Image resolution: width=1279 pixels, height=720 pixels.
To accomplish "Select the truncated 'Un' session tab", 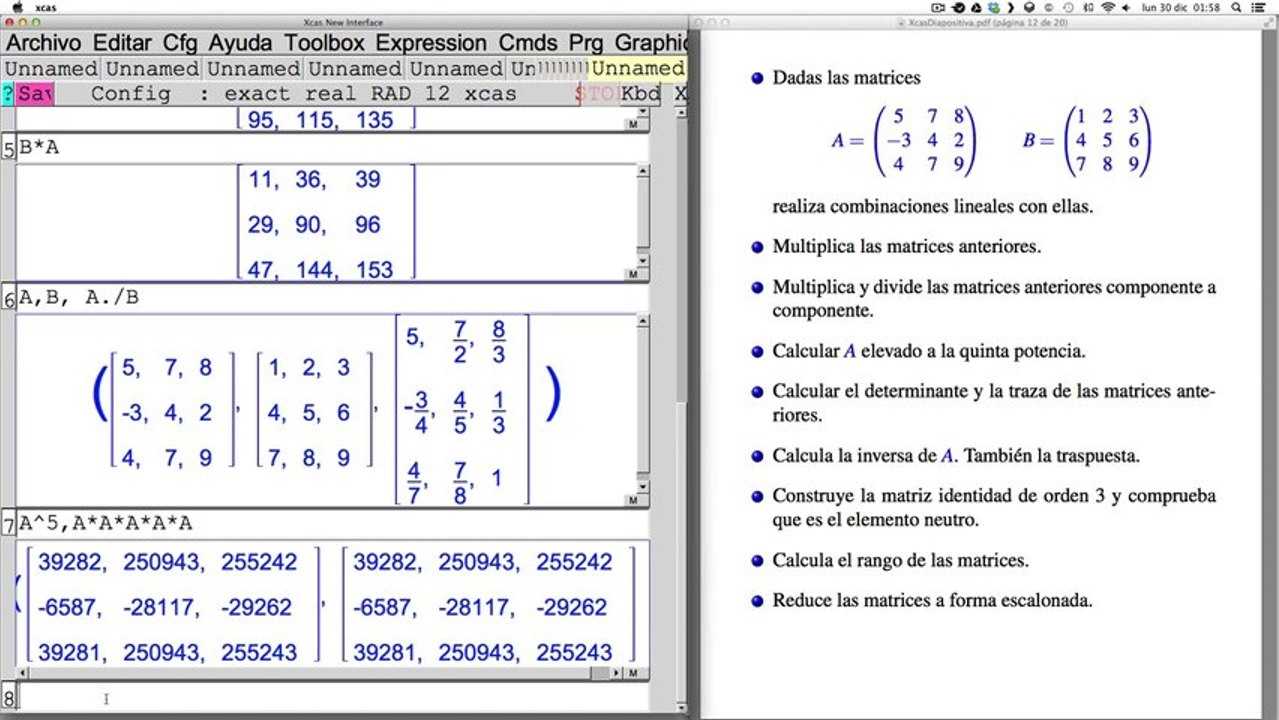I will tap(522, 69).
